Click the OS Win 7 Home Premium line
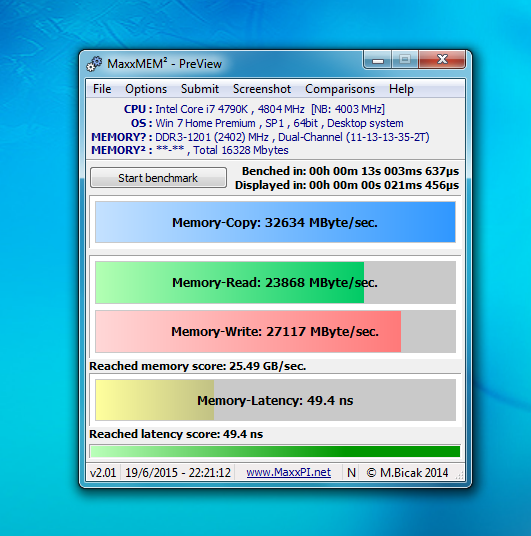Viewport: 531px width, 536px height. click(267, 123)
